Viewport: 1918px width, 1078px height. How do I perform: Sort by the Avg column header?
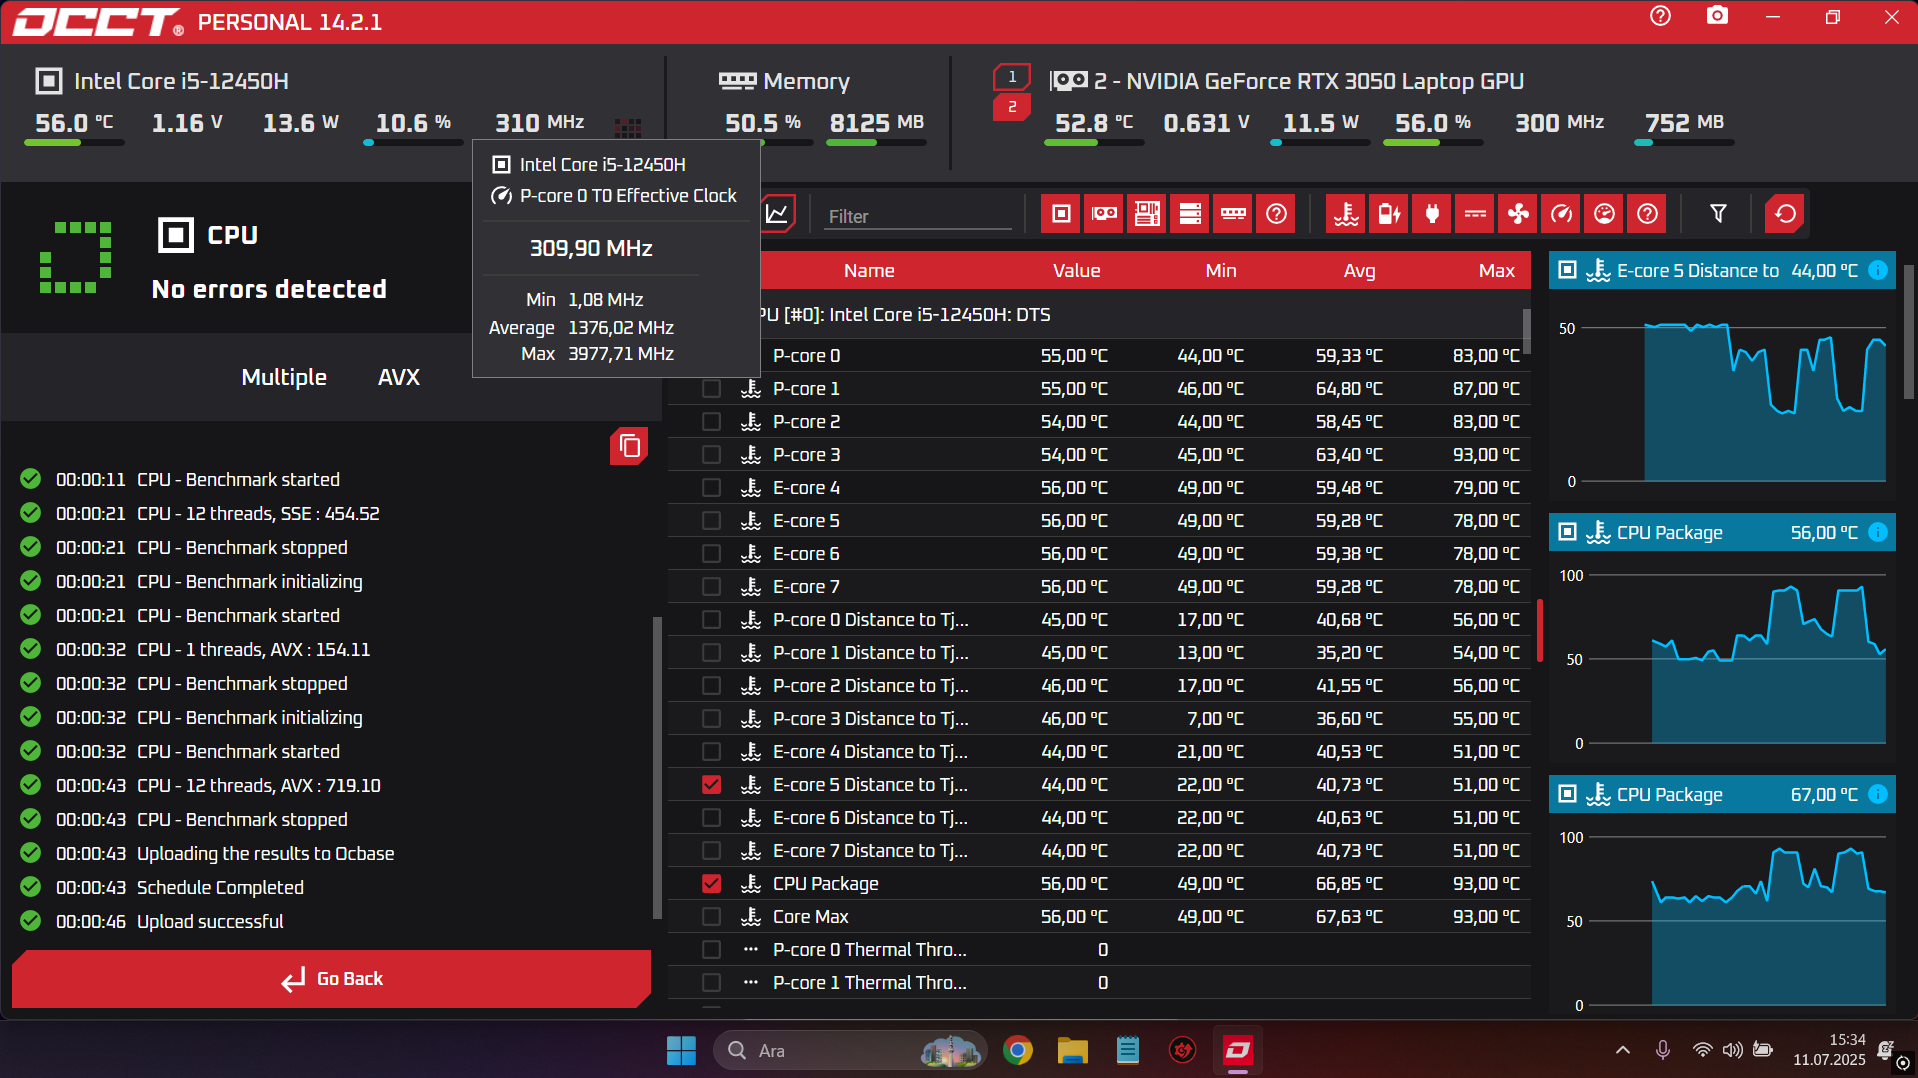coord(1359,271)
